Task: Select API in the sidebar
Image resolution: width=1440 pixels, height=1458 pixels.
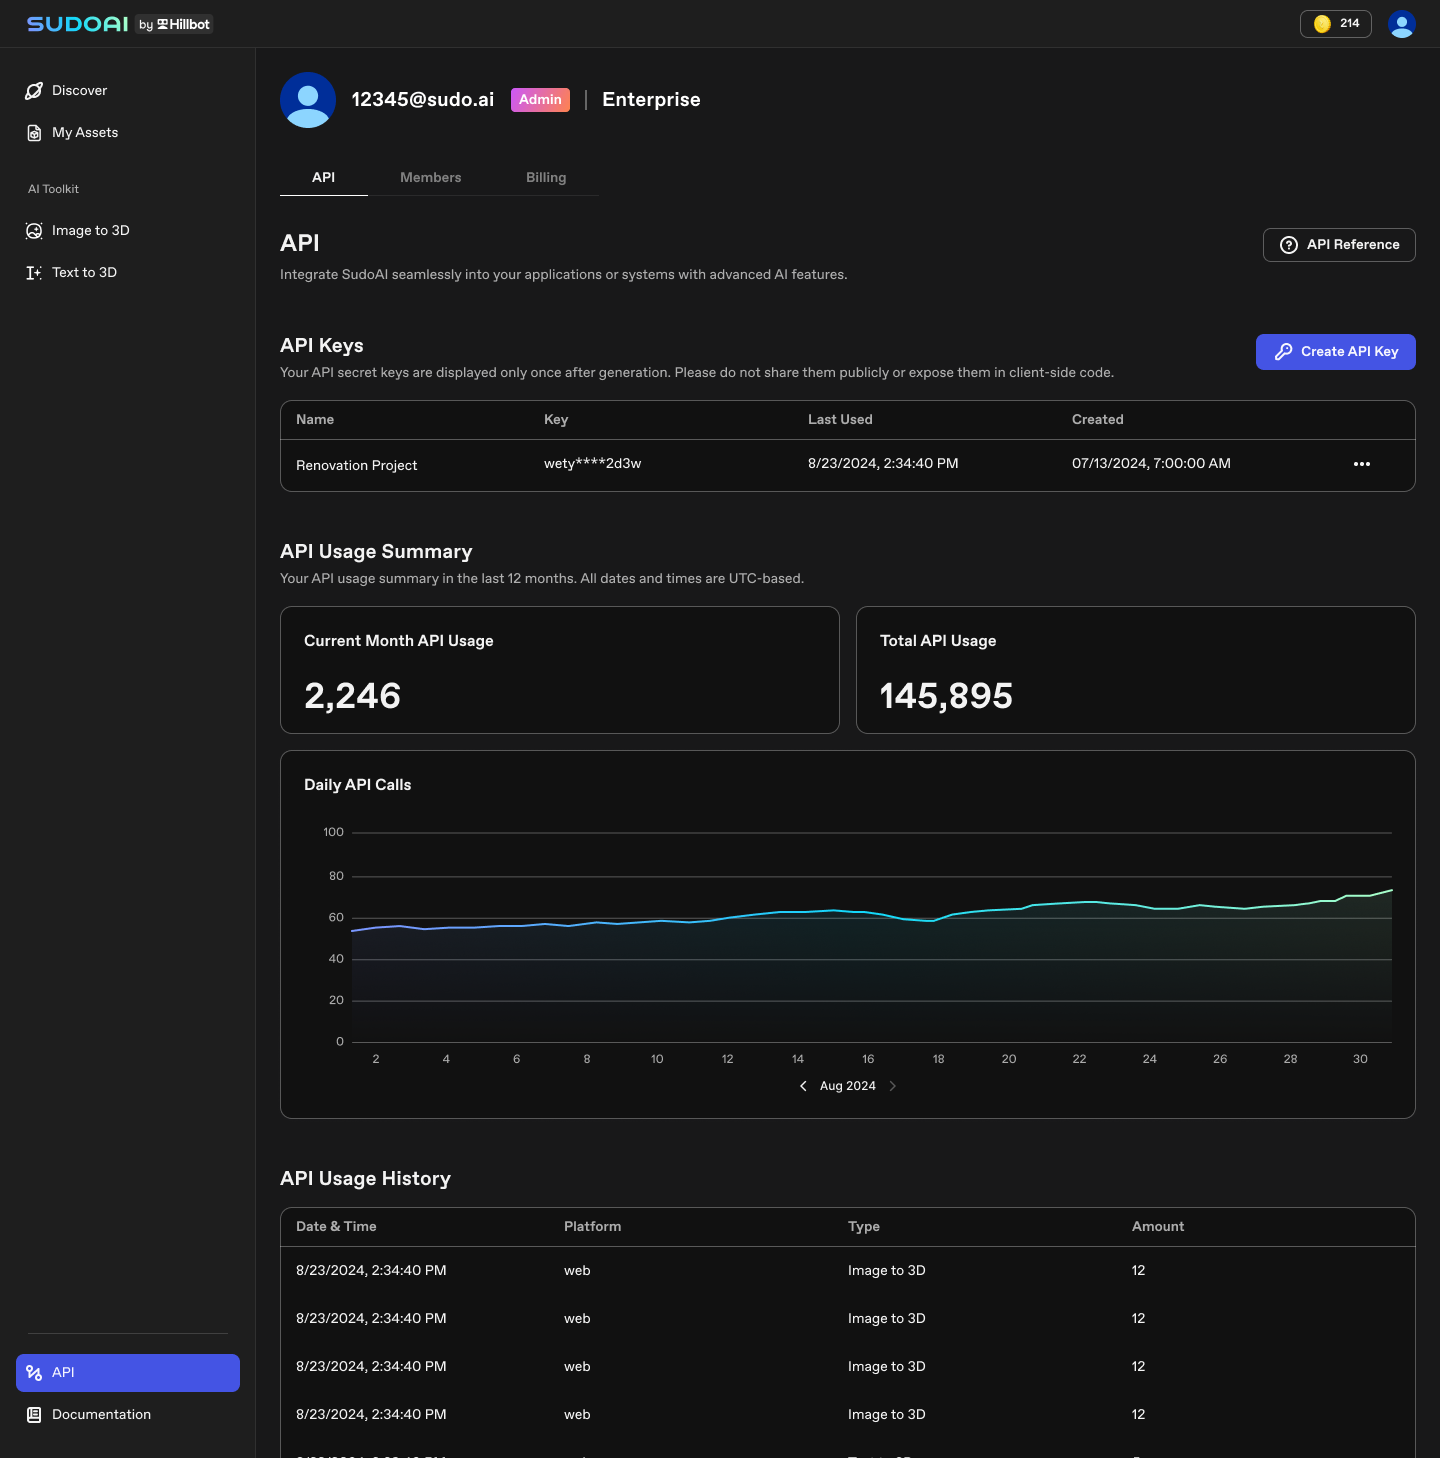Action: tap(128, 1373)
